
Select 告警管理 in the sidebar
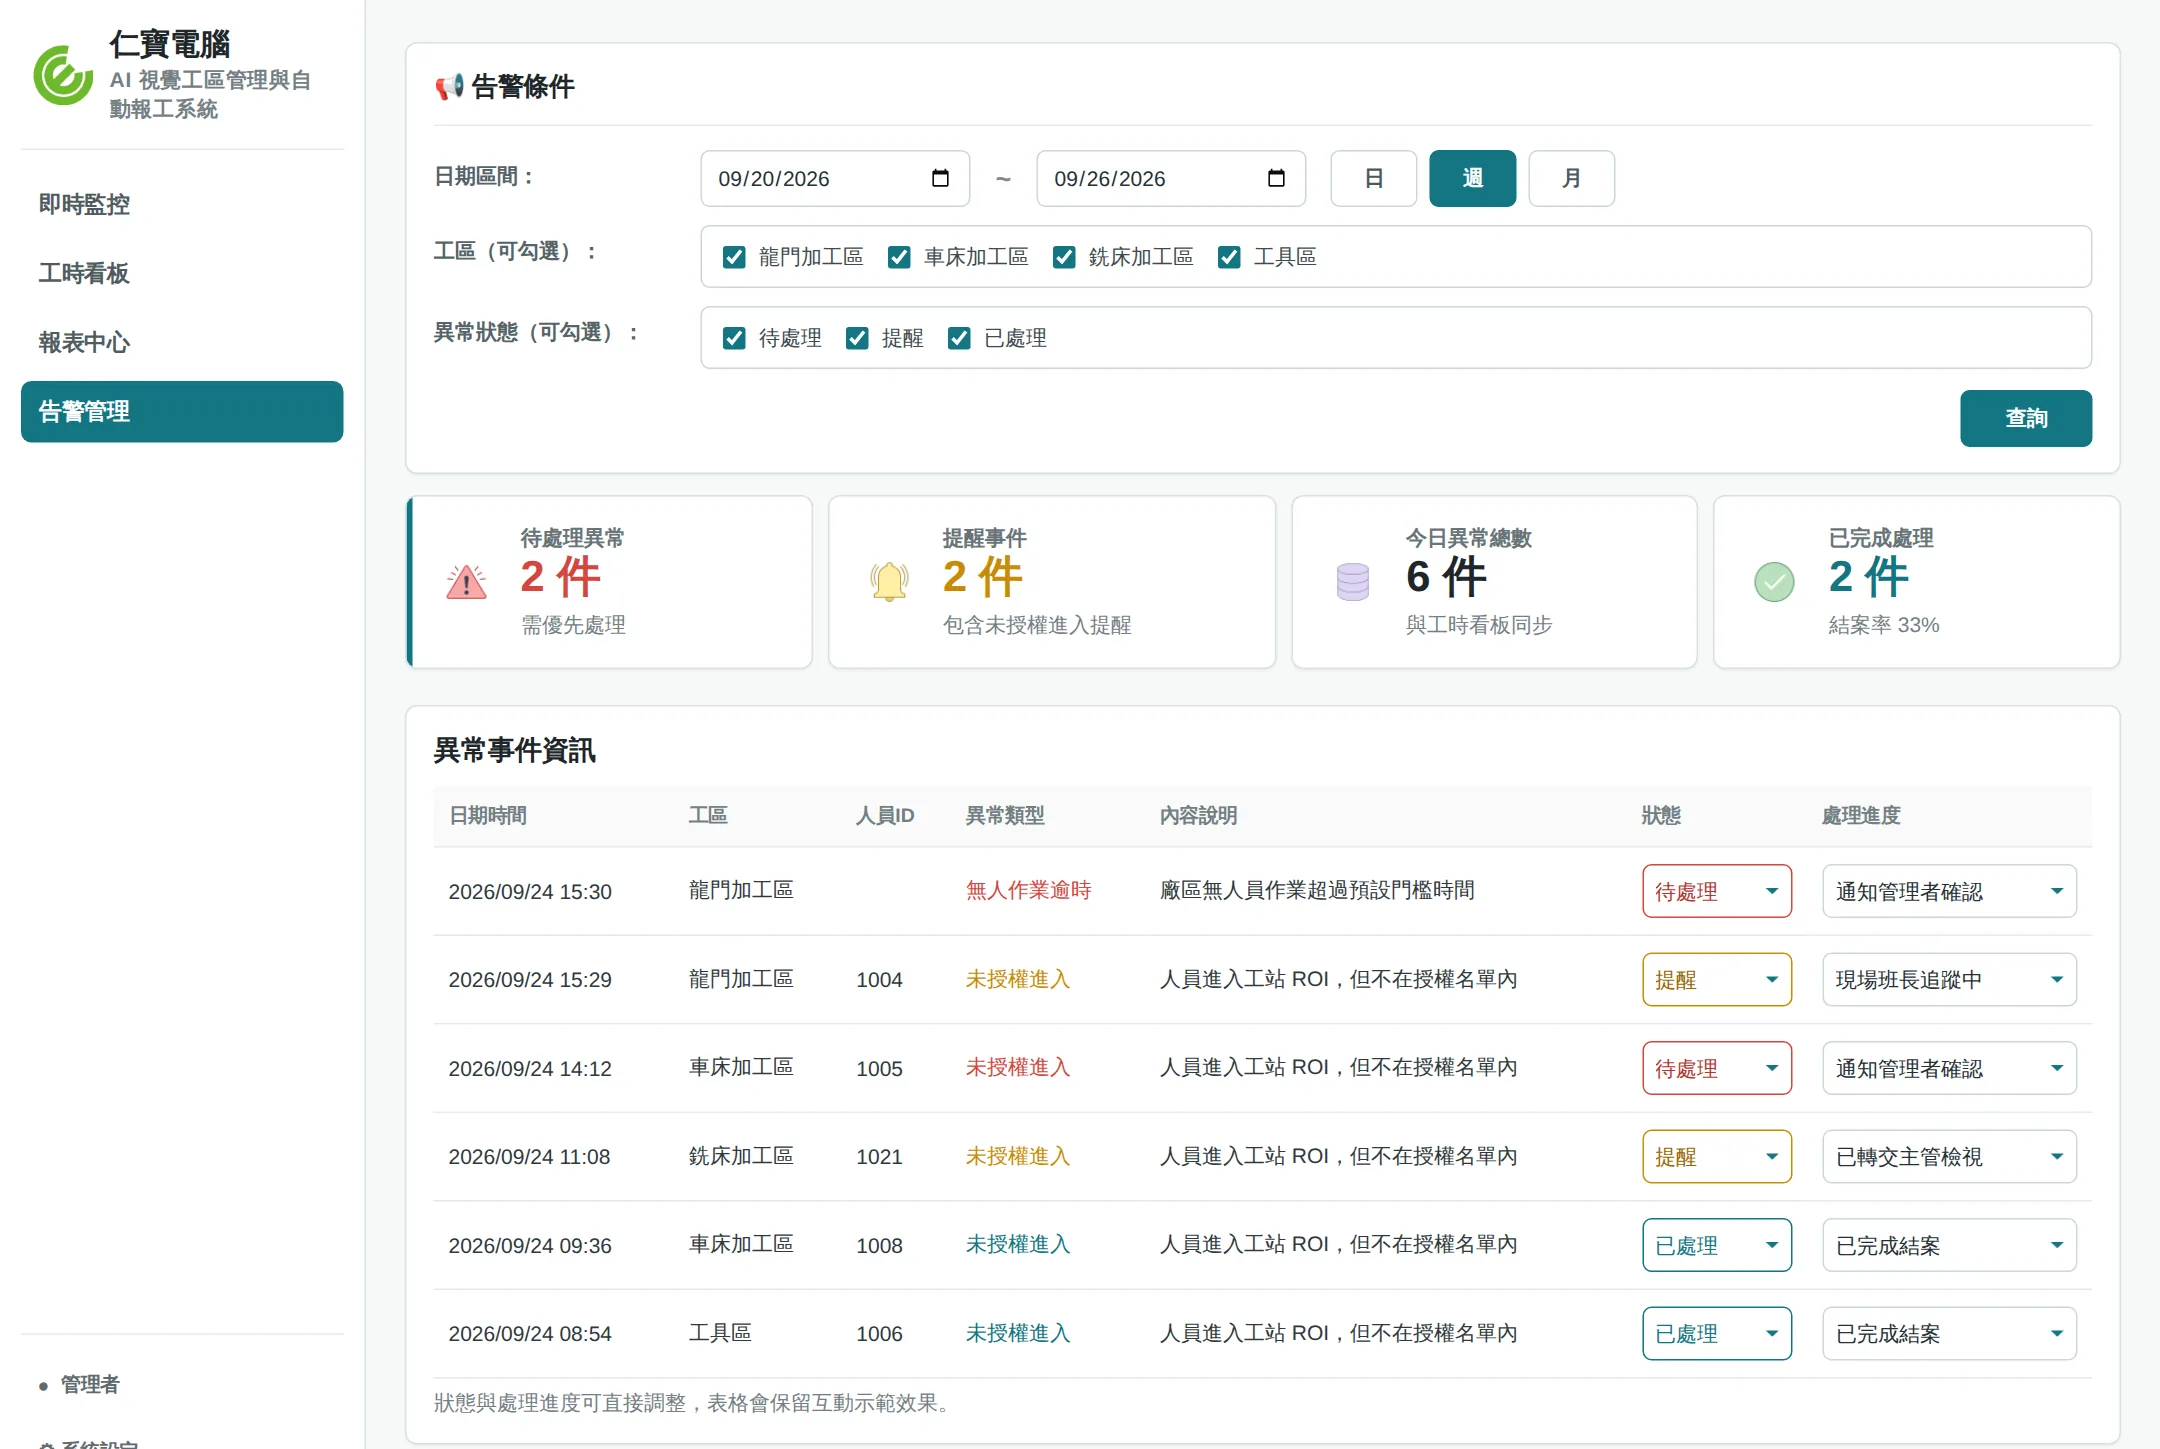tap(182, 411)
